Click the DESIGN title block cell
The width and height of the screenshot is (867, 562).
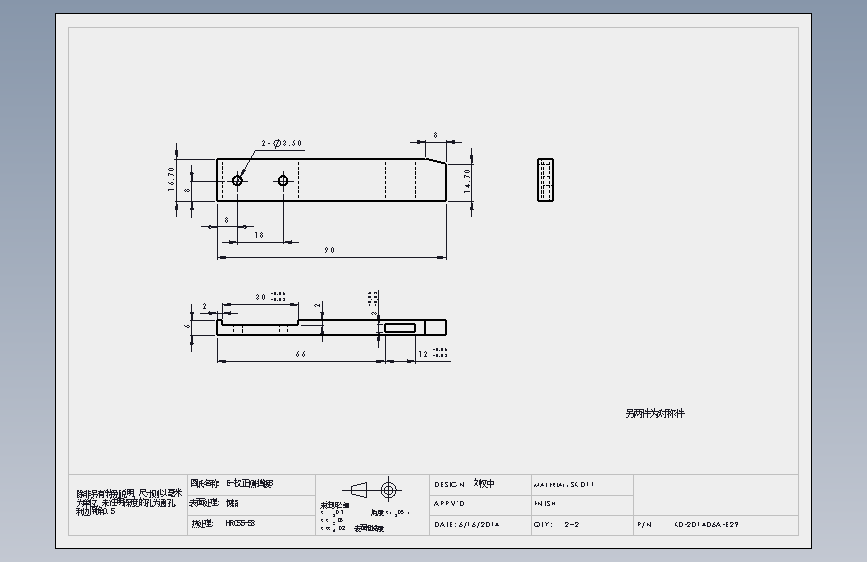coord(480,485)
